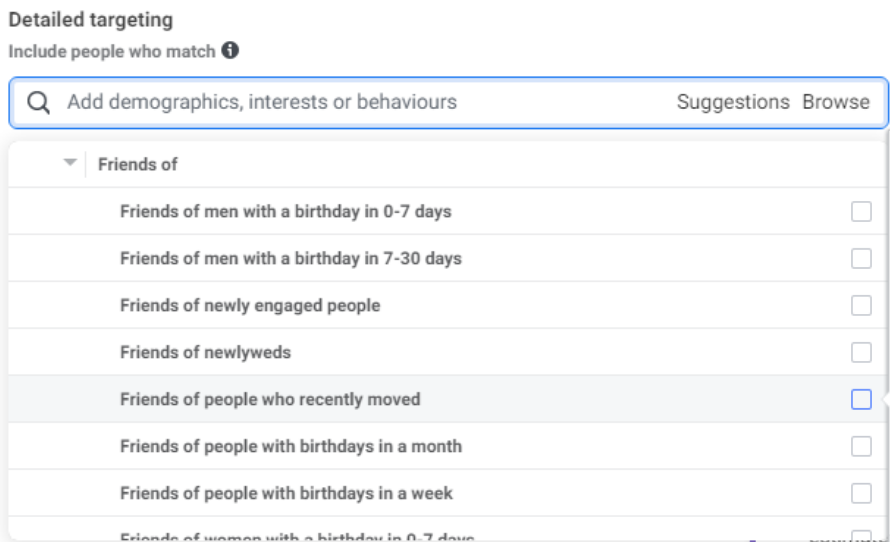Check Friends of men birthday 0-7 days
The width and height of the screenshot is (890, 542).
861,211
